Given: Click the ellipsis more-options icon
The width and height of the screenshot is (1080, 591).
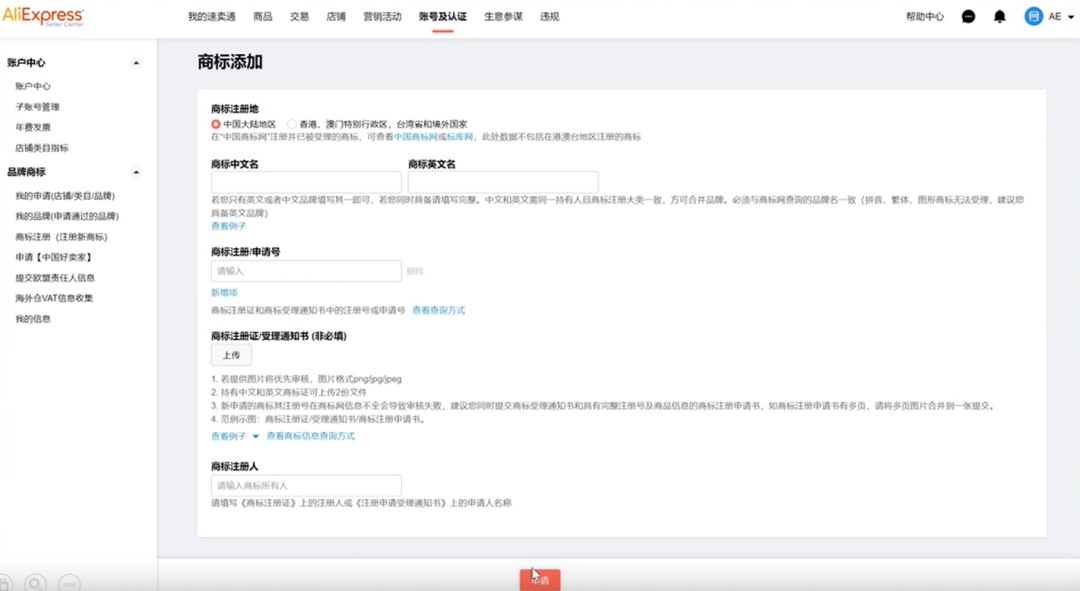Looking at the screenshot, I should [69, 583].
